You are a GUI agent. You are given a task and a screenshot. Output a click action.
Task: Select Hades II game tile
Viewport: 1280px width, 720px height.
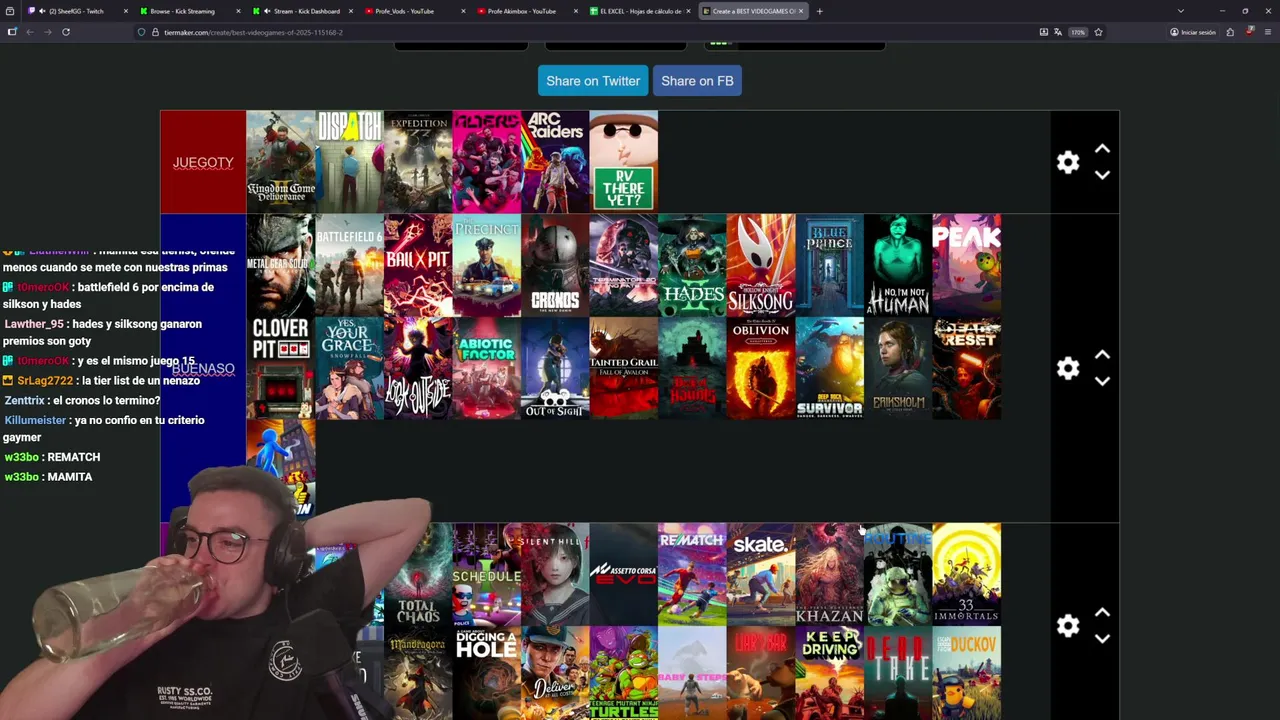coord(692,265)
